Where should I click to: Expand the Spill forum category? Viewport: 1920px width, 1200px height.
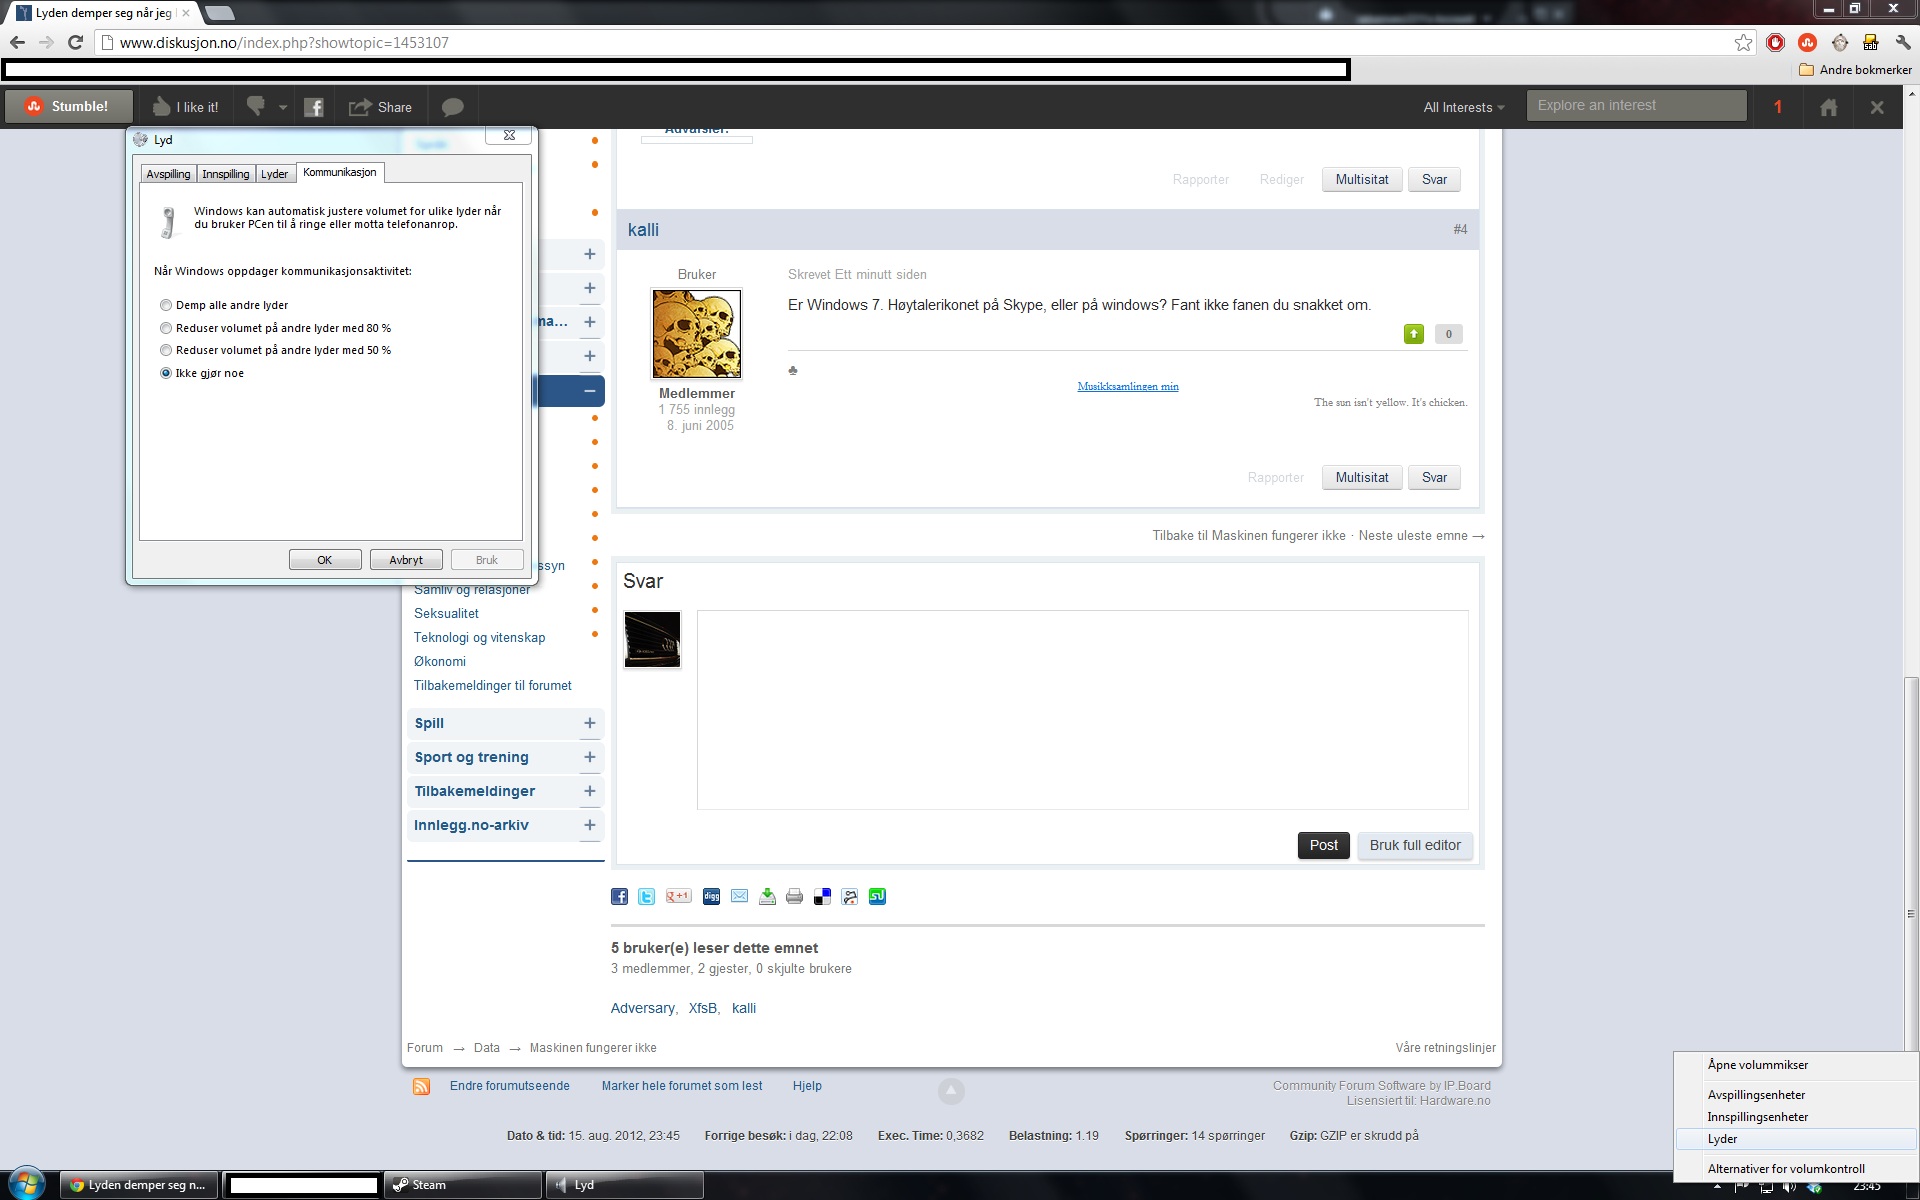[589, 723]
